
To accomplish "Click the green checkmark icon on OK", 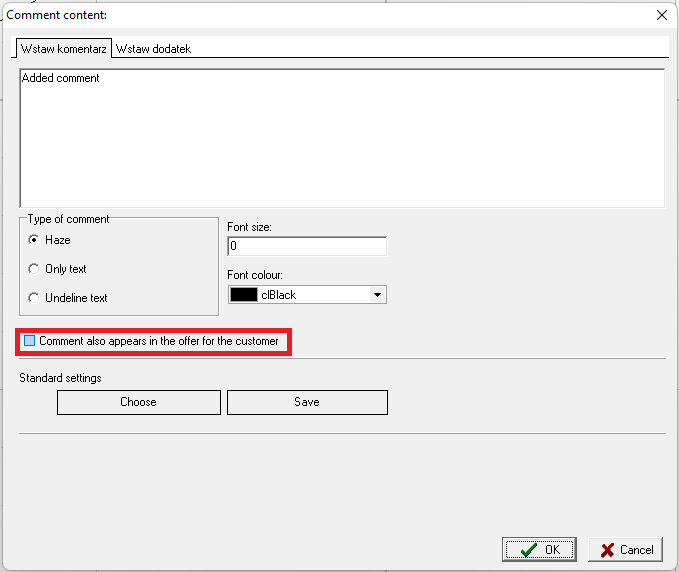I will 528,550.
